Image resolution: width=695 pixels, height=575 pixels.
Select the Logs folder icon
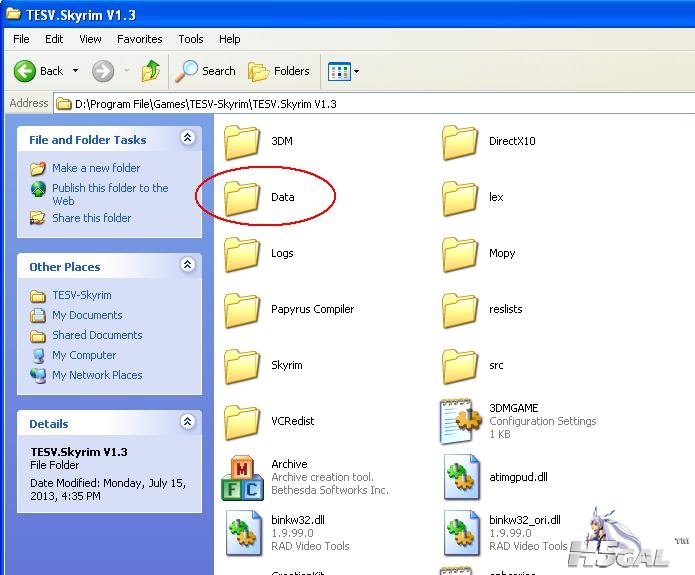pyautogui.click(x=242, y=254)
